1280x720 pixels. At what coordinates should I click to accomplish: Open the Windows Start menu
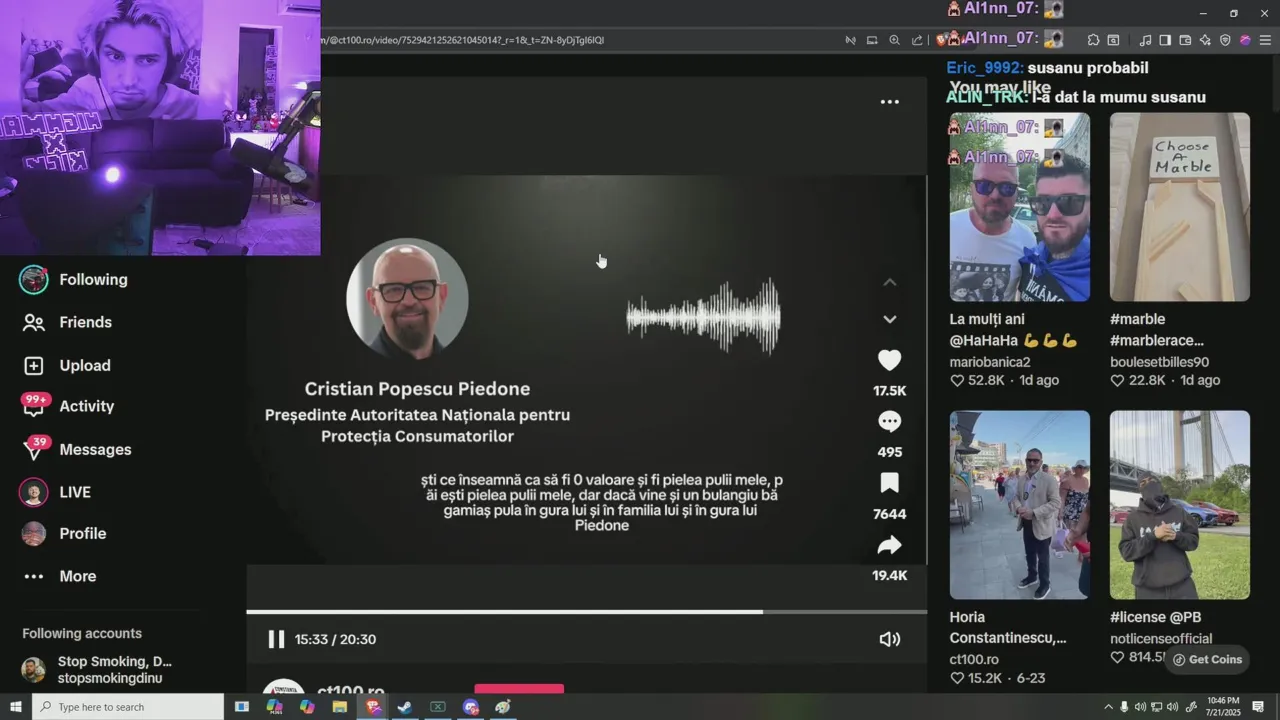[15, 707]
